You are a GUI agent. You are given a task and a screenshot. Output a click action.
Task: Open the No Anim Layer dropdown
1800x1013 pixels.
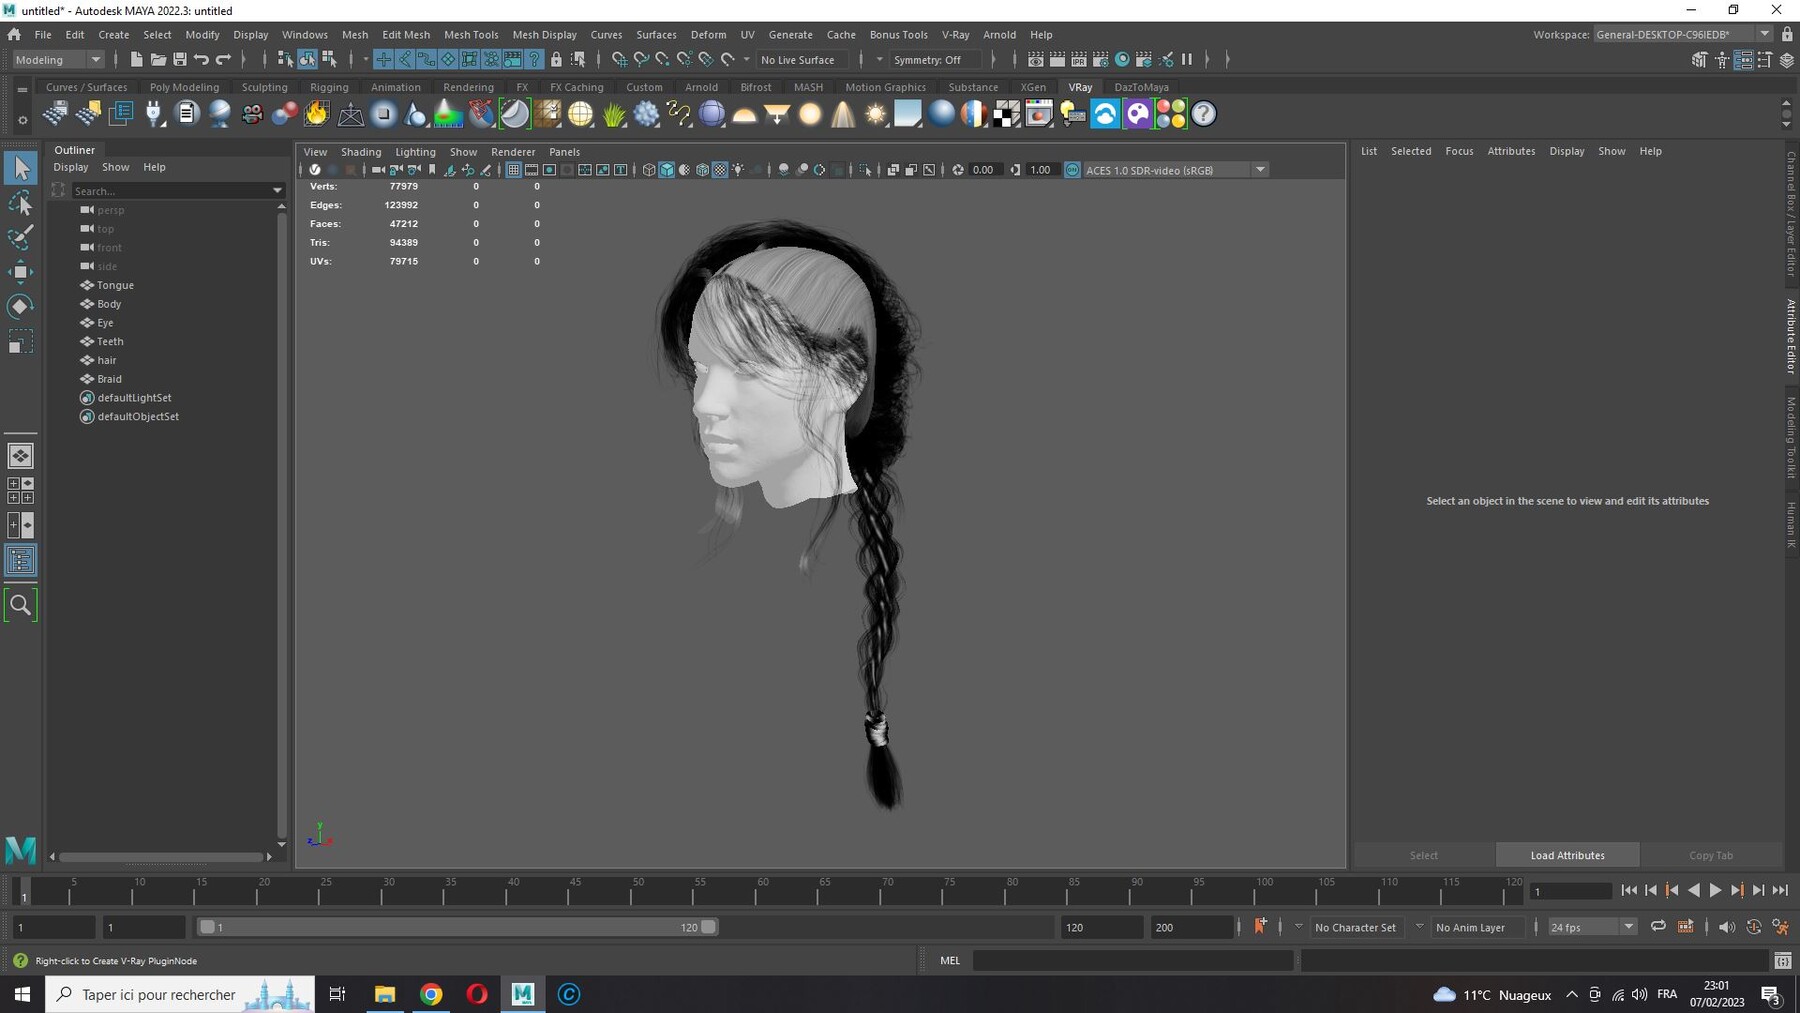(1478, 927)
